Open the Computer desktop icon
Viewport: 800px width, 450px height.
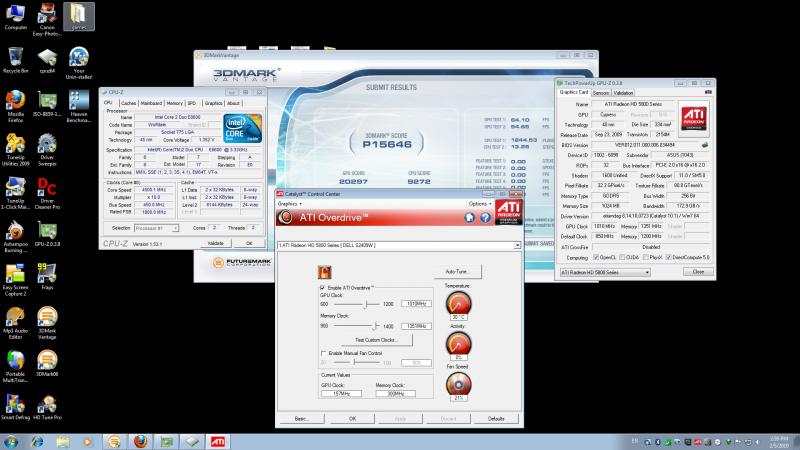(15, 17)
